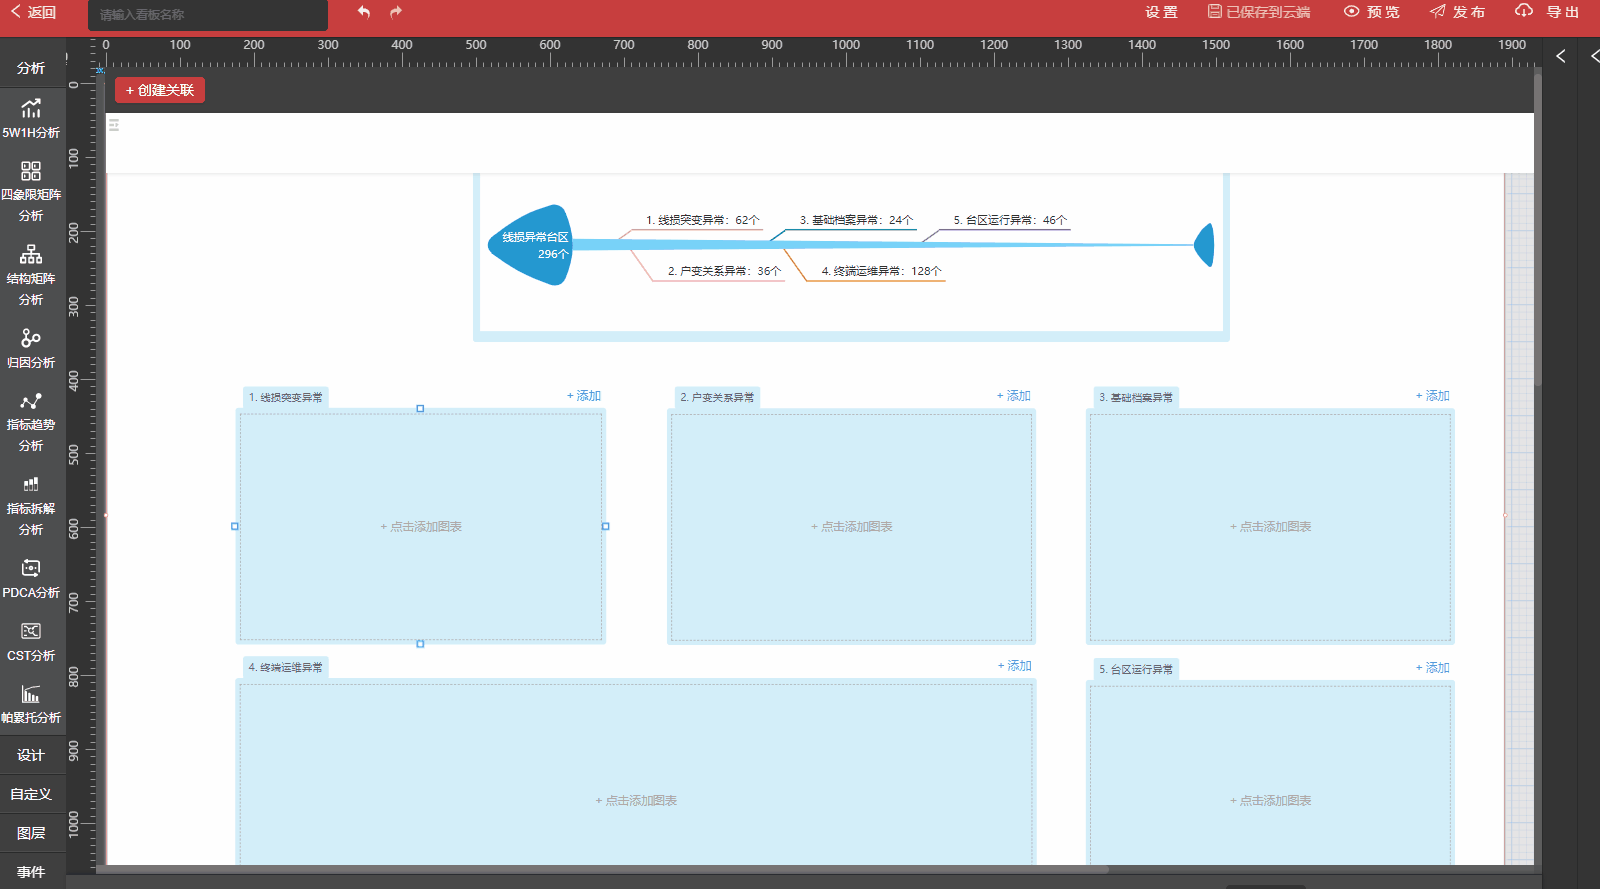Click the 创建关联 button

tap(160, 90)
